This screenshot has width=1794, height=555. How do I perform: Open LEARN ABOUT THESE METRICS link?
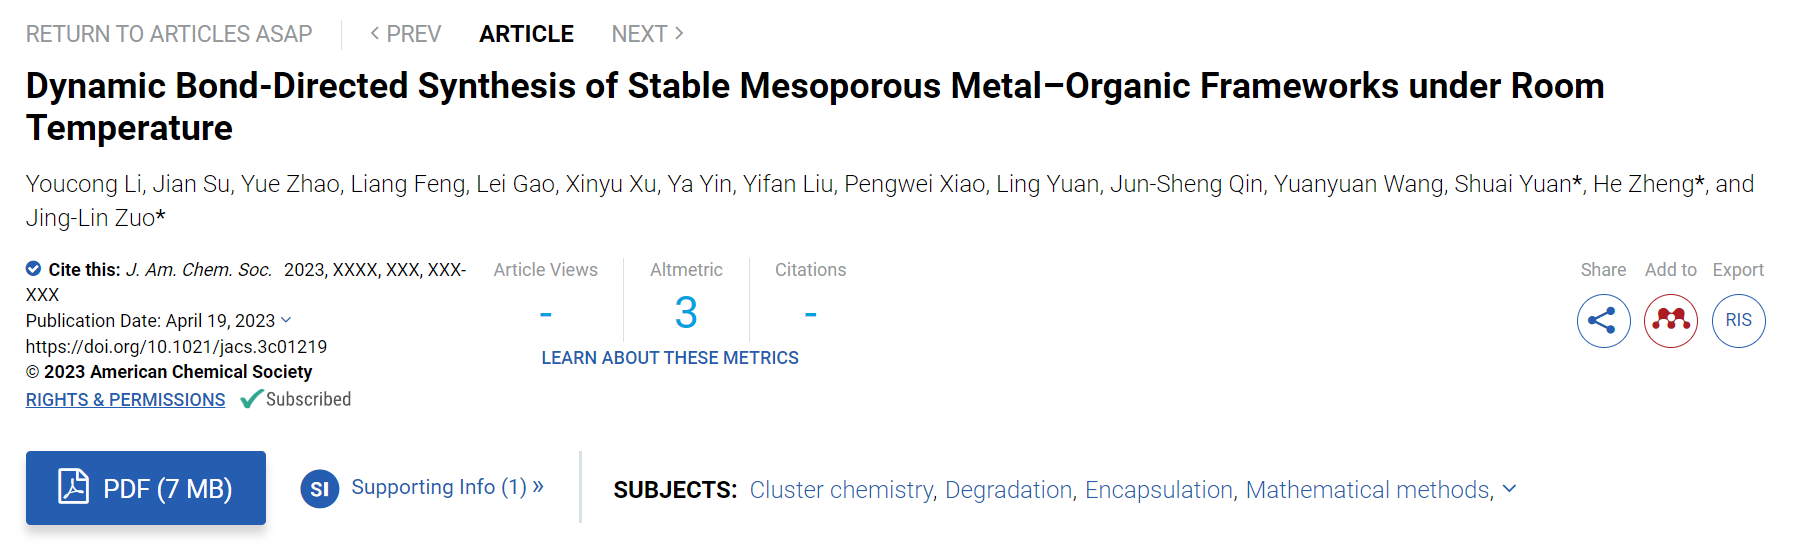670,358
